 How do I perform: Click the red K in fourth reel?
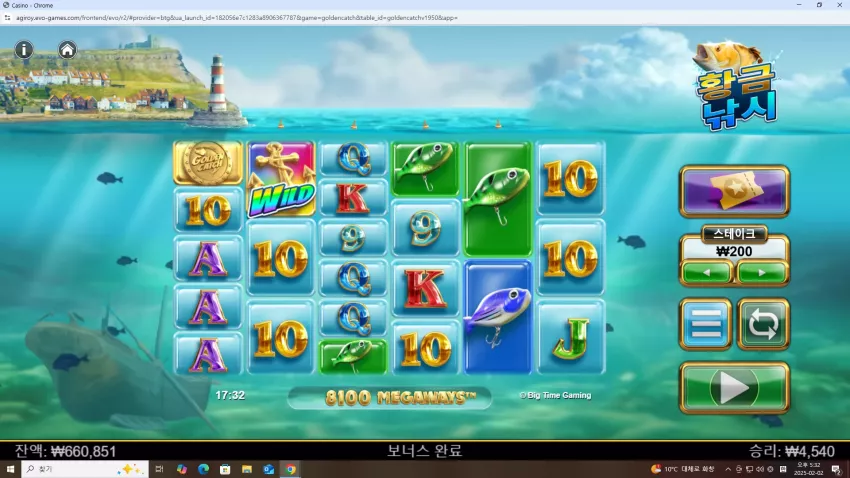click(x=426, y=288)
